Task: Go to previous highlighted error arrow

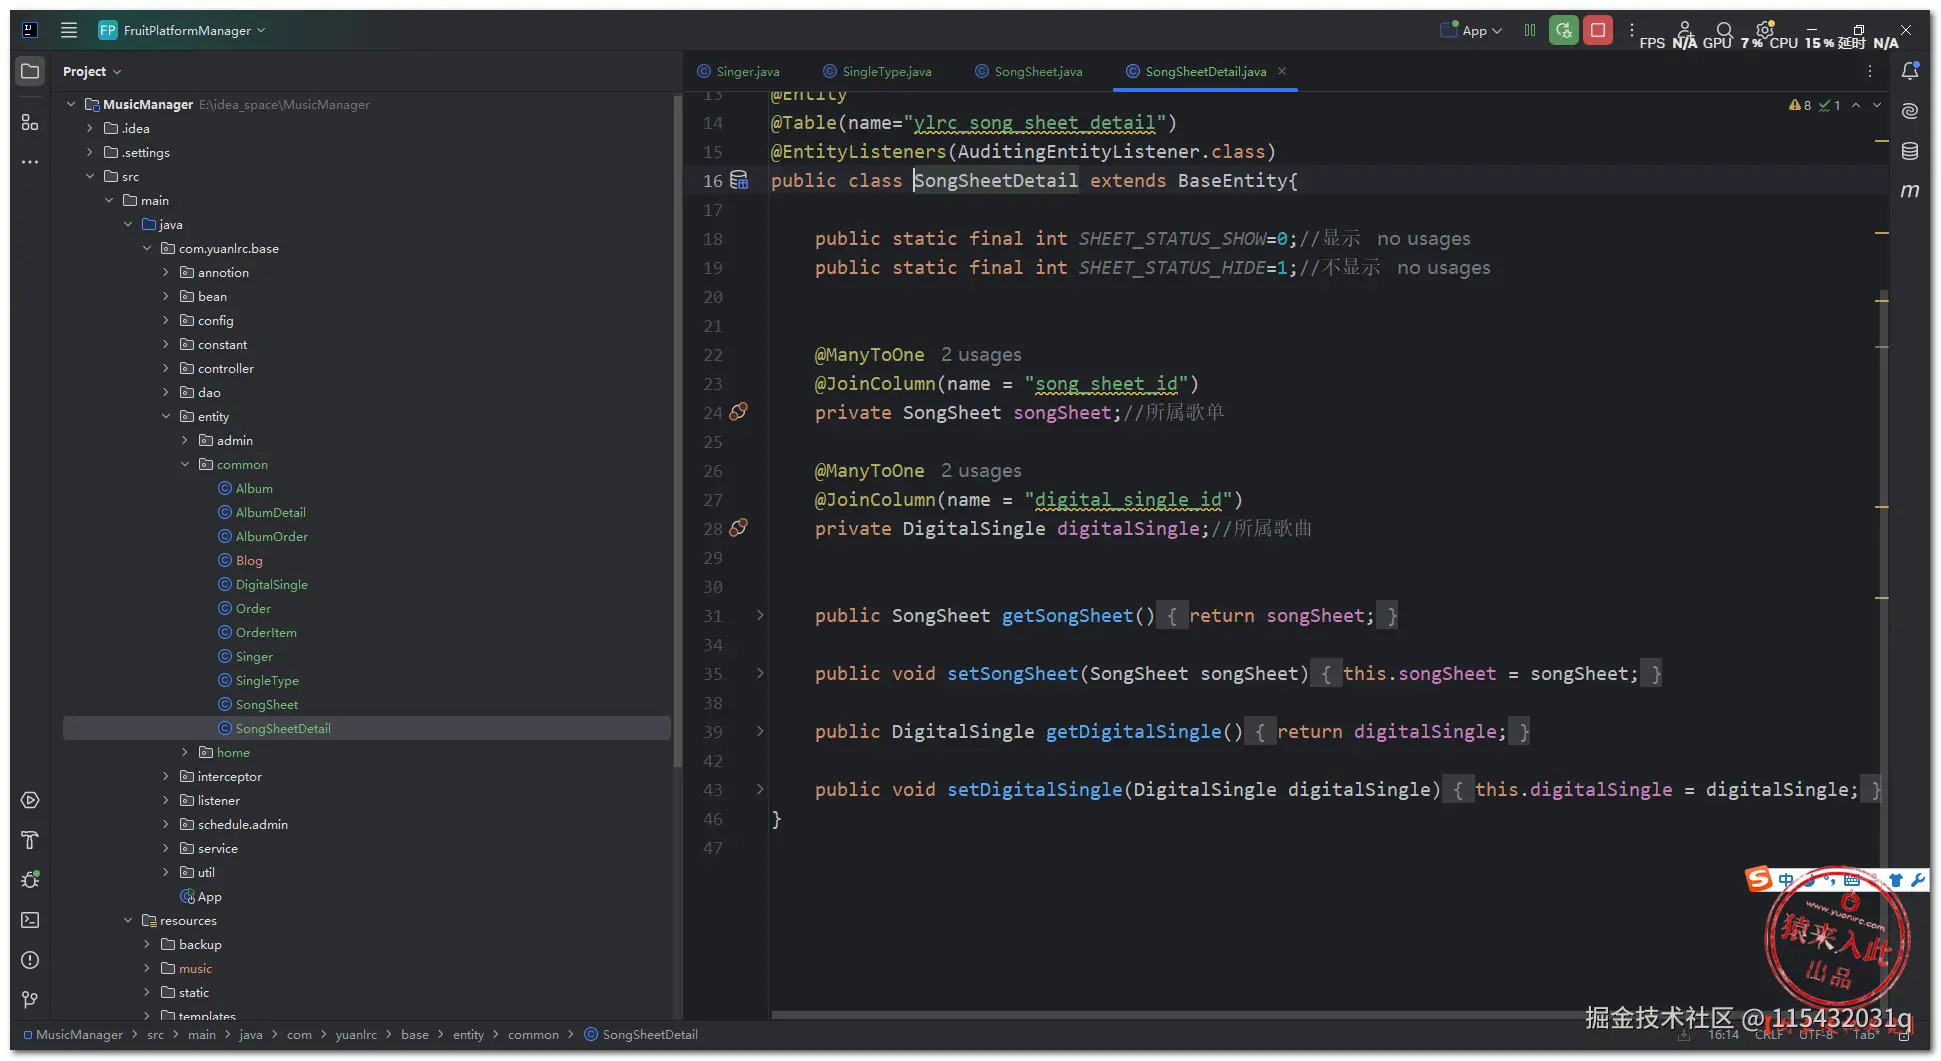Action: pyautogui.click(x=1856, y=105)
